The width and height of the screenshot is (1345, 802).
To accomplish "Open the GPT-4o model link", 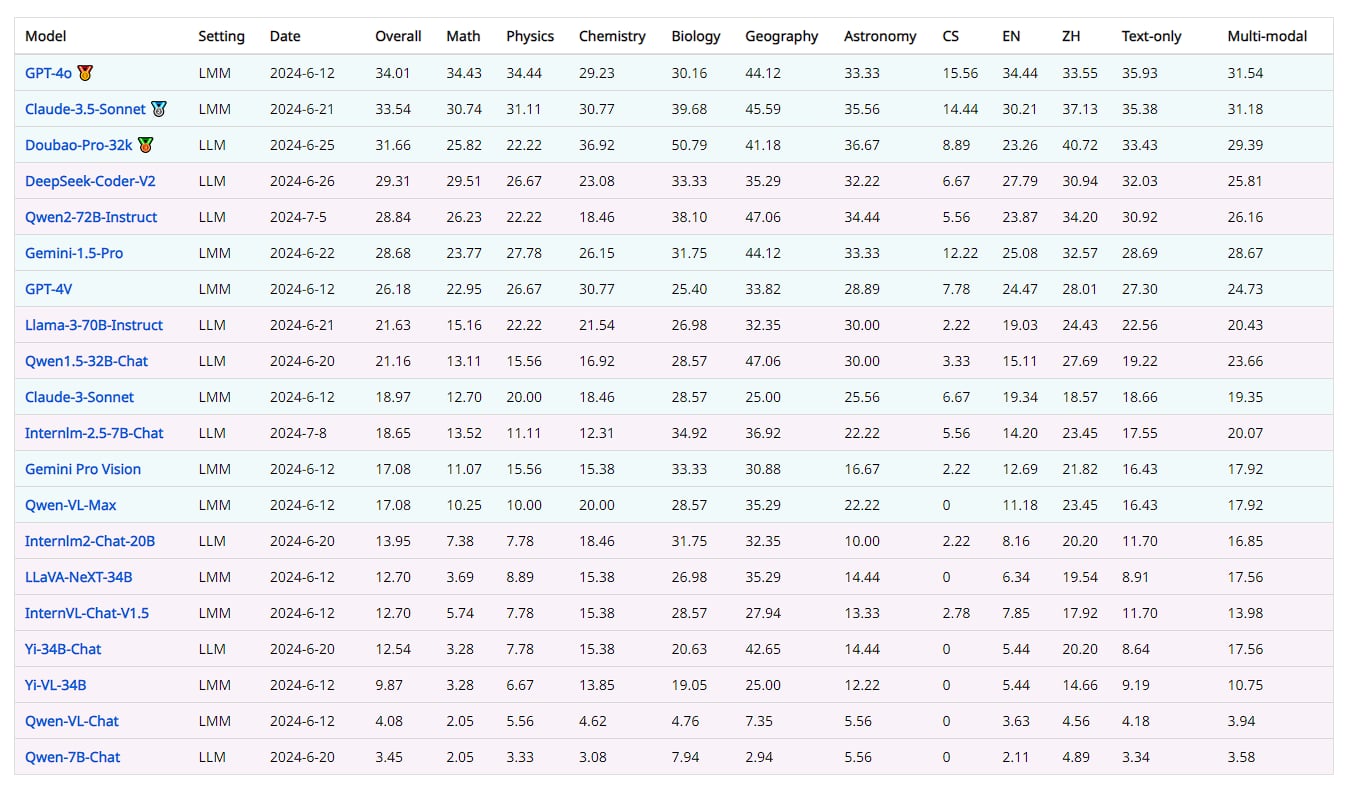I will (x=49, y=73).
